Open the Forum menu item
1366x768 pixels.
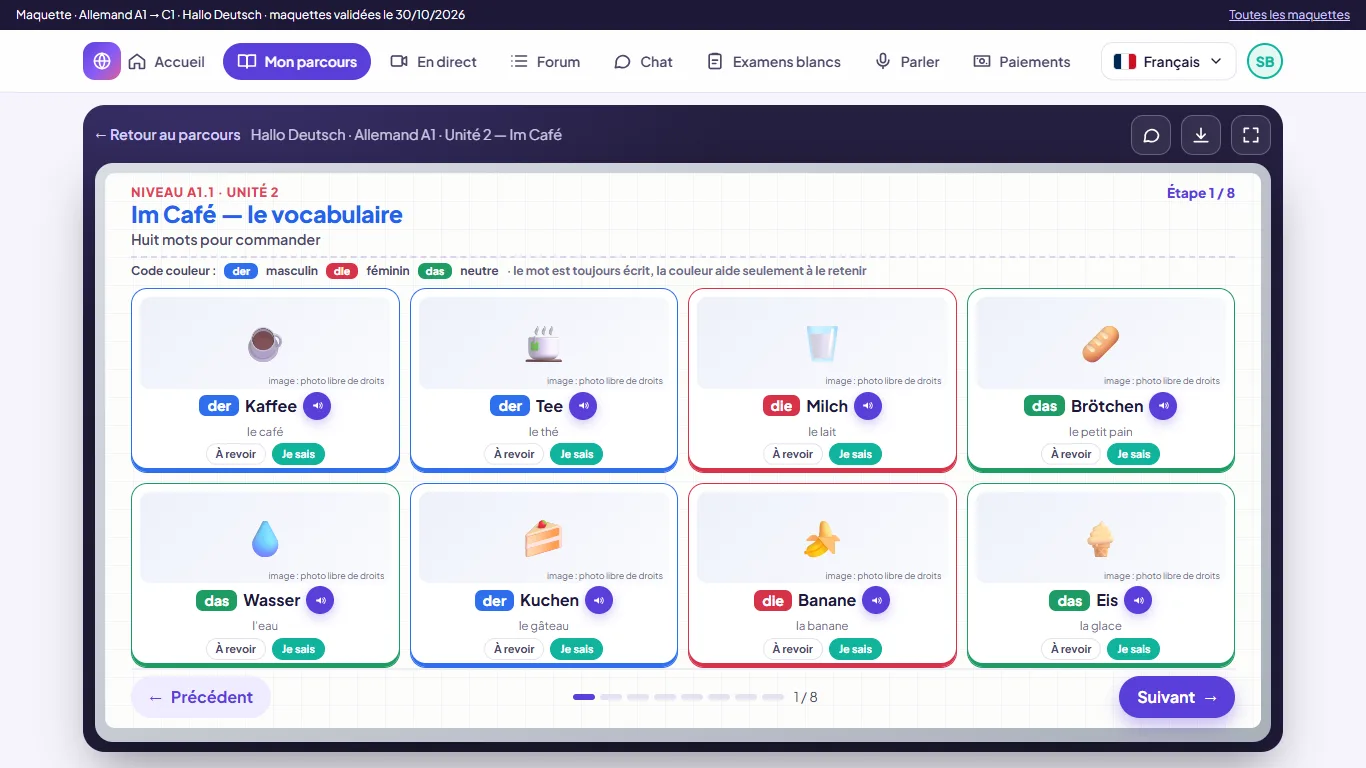click(545, 61)
